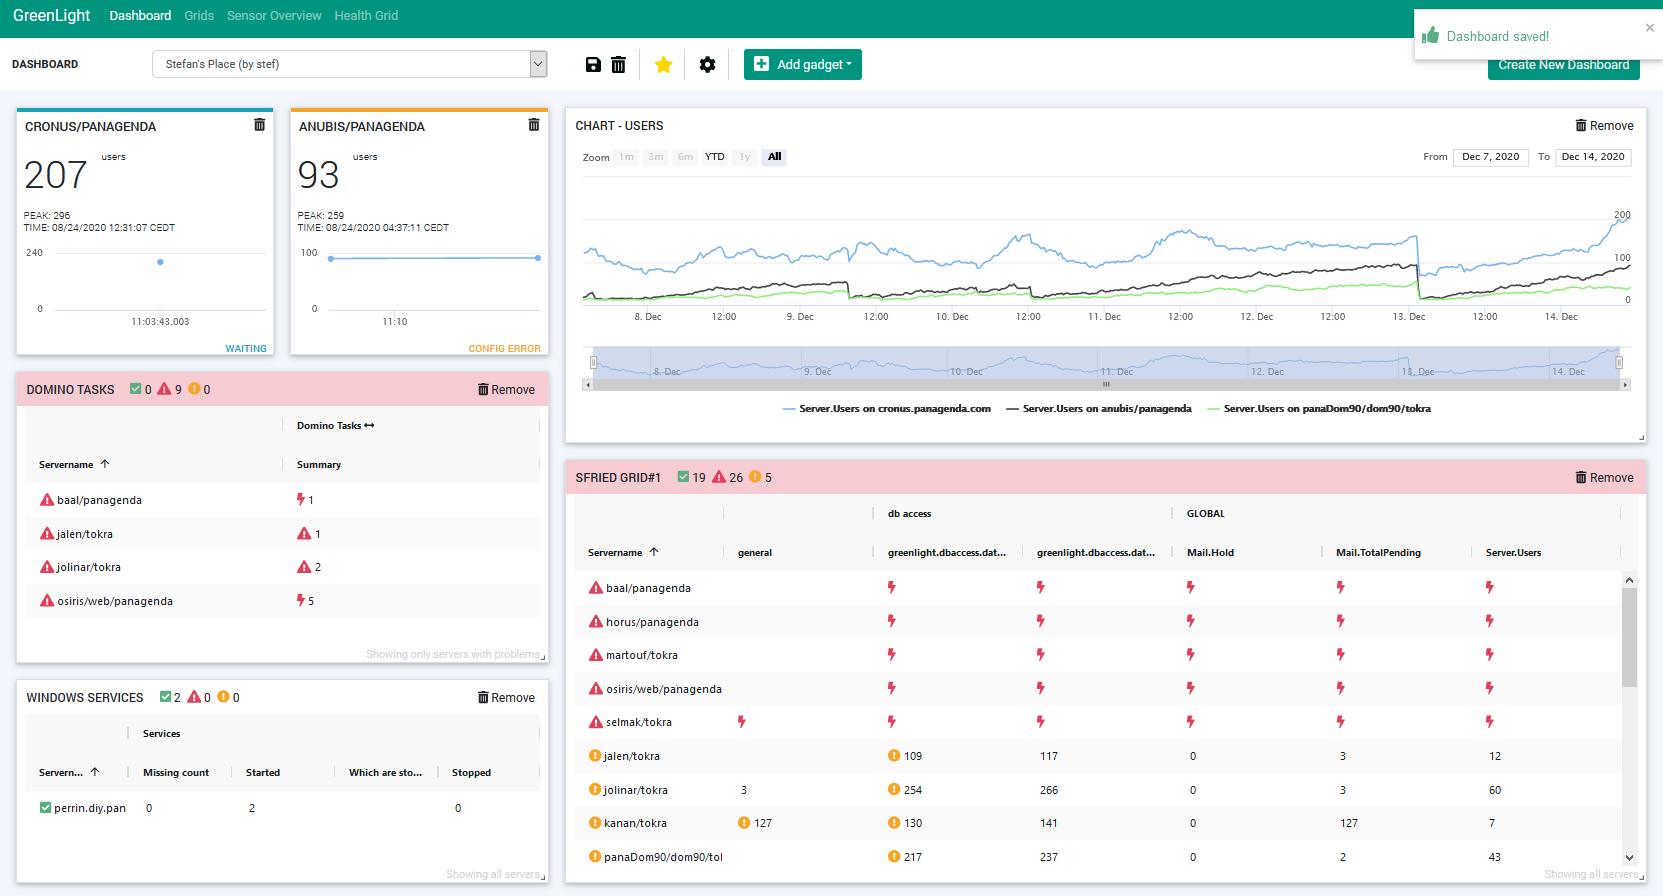Image resolution: width=1663 pixels, height=896 pixels.
Task: Delete the CRONUS/PANAGENDA gadget via trash icon
Action: pos(259,125)
